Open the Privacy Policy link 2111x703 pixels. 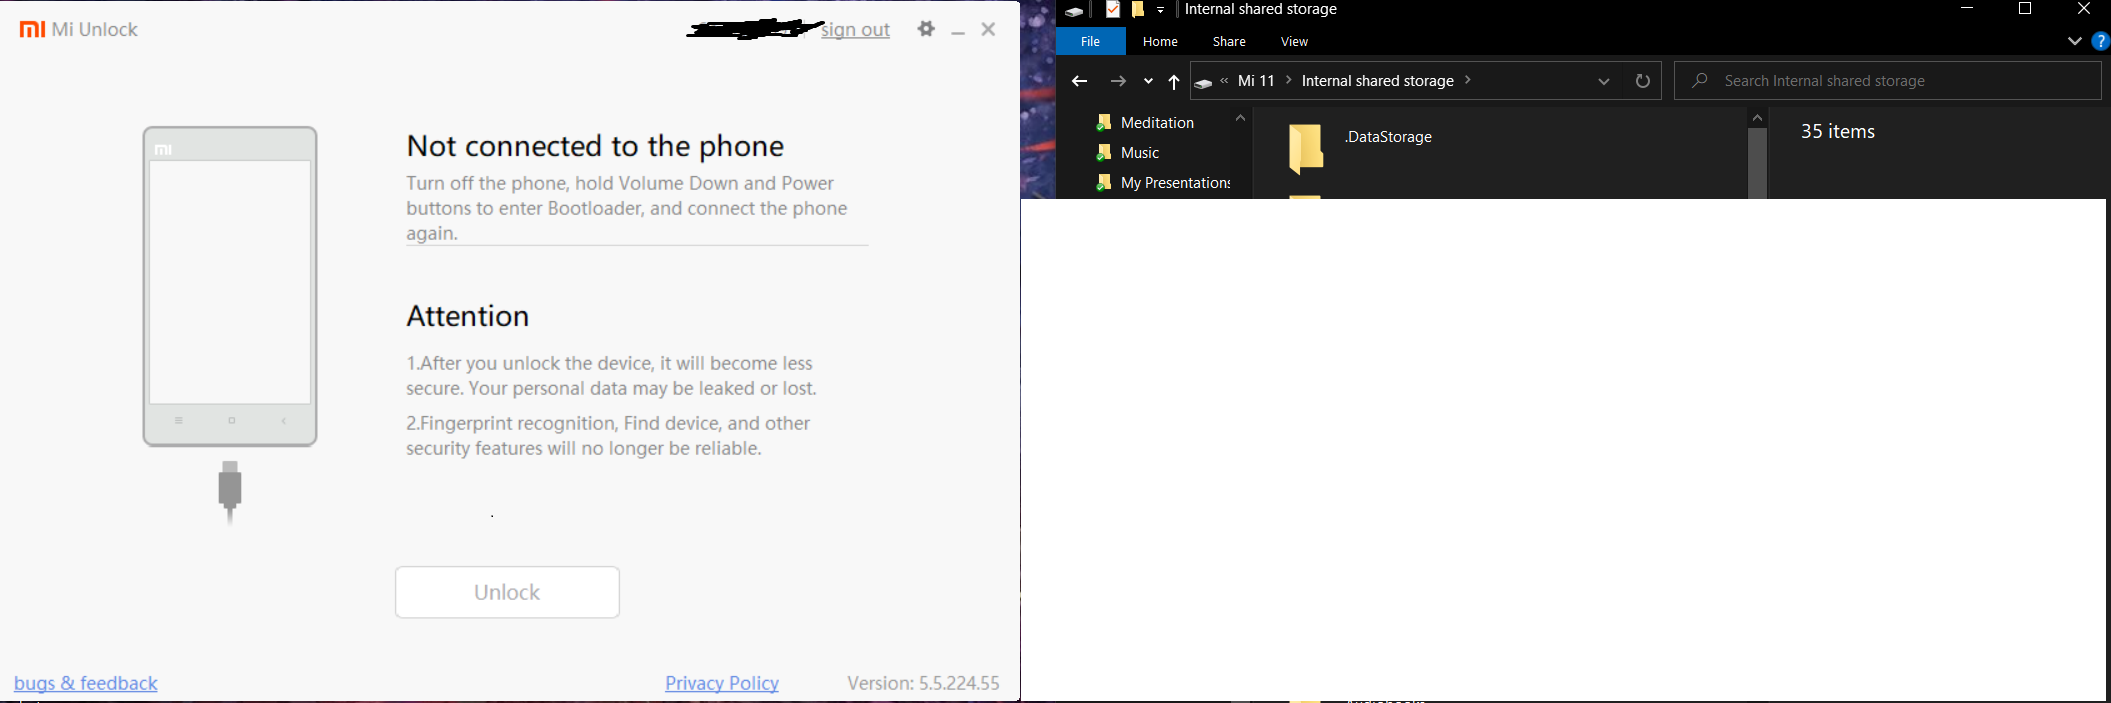tap(722, 683)
